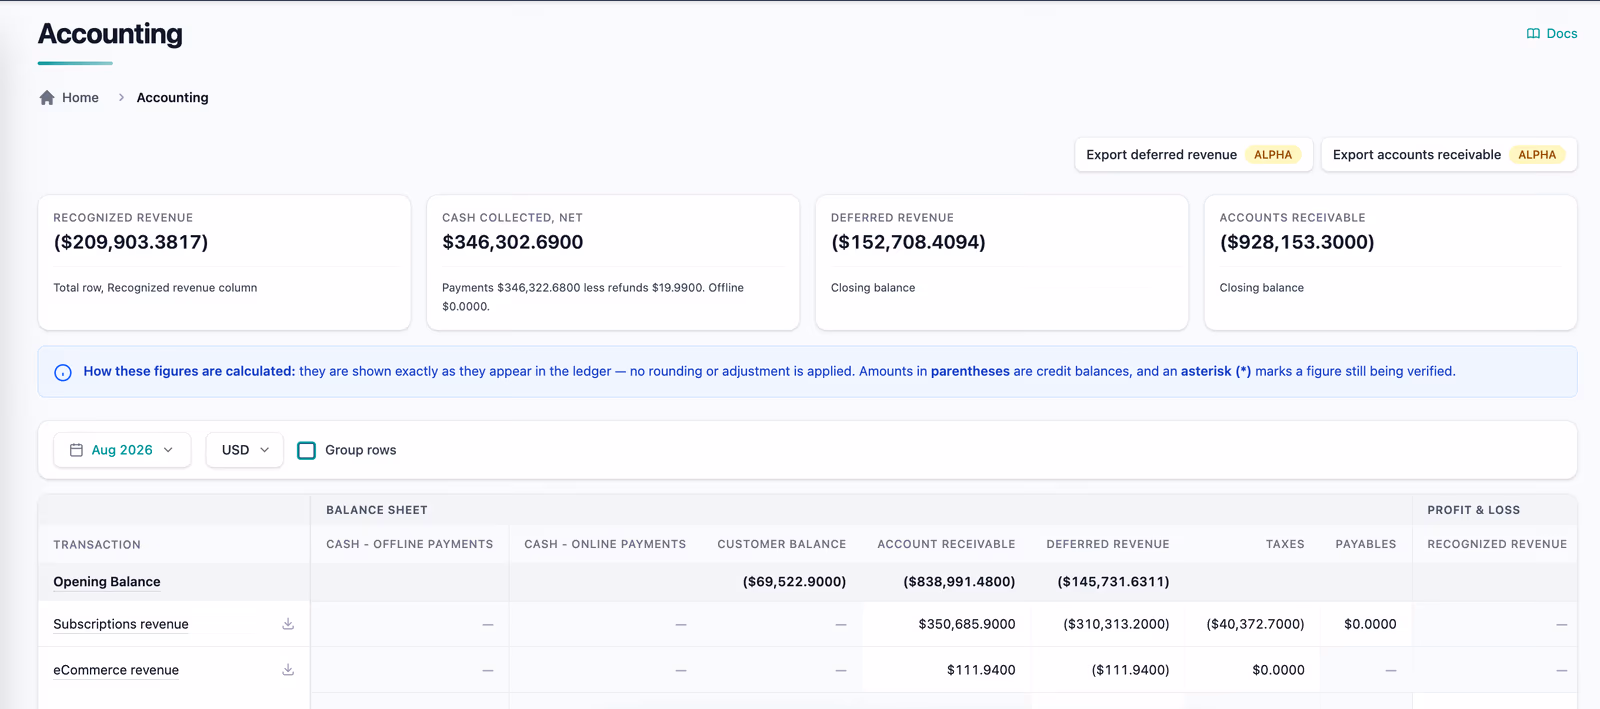Click the ALPHA badge on Export deferred revenue
Image resolution: width=1600 pixels, height=709 pixels.
tap(1273, 155)
